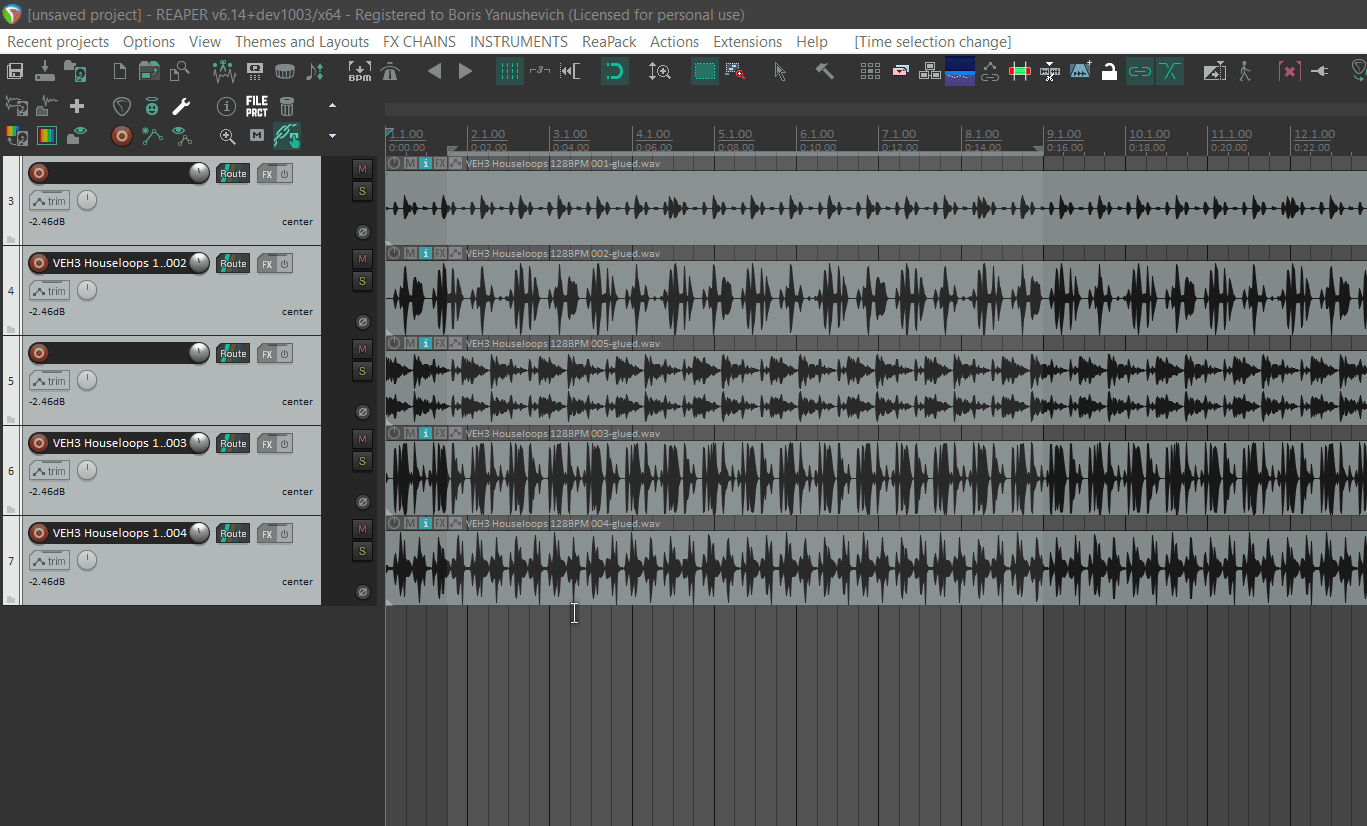
Task: Click the toolbar scroll up arrow
Action: [x=333, y=105]
